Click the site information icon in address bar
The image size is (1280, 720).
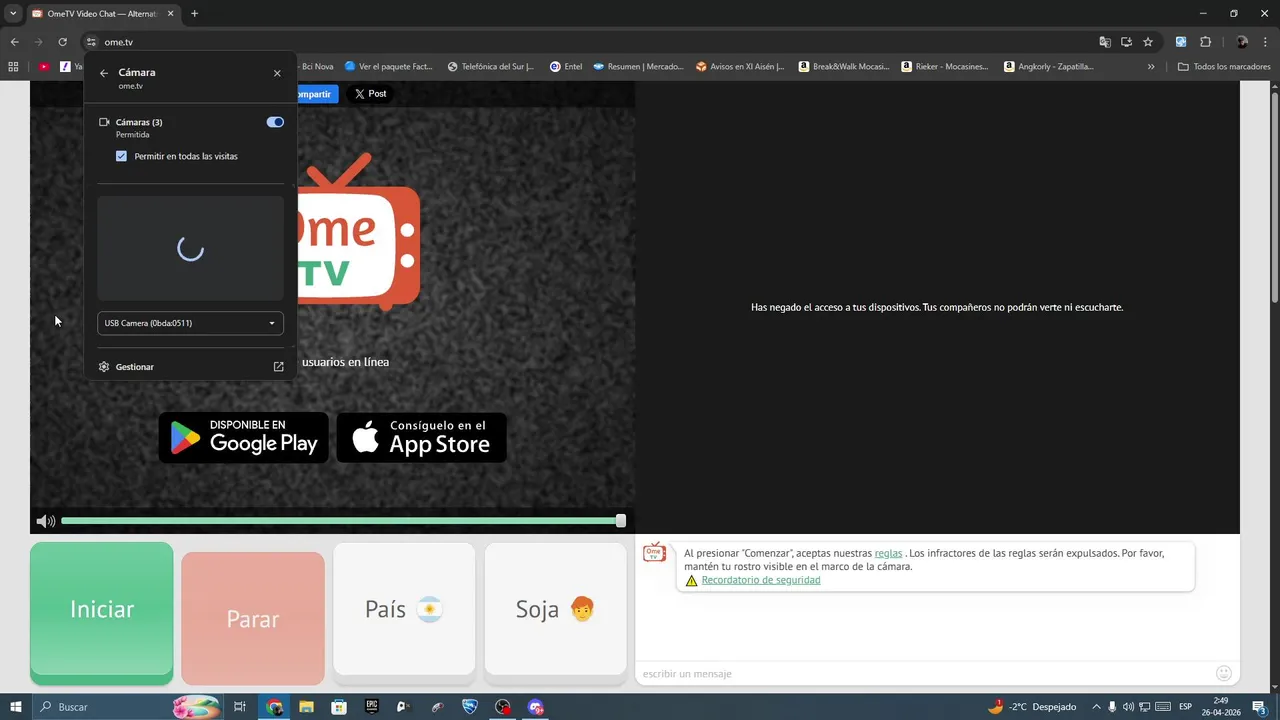pyautogui.click(x=90, y=42)
